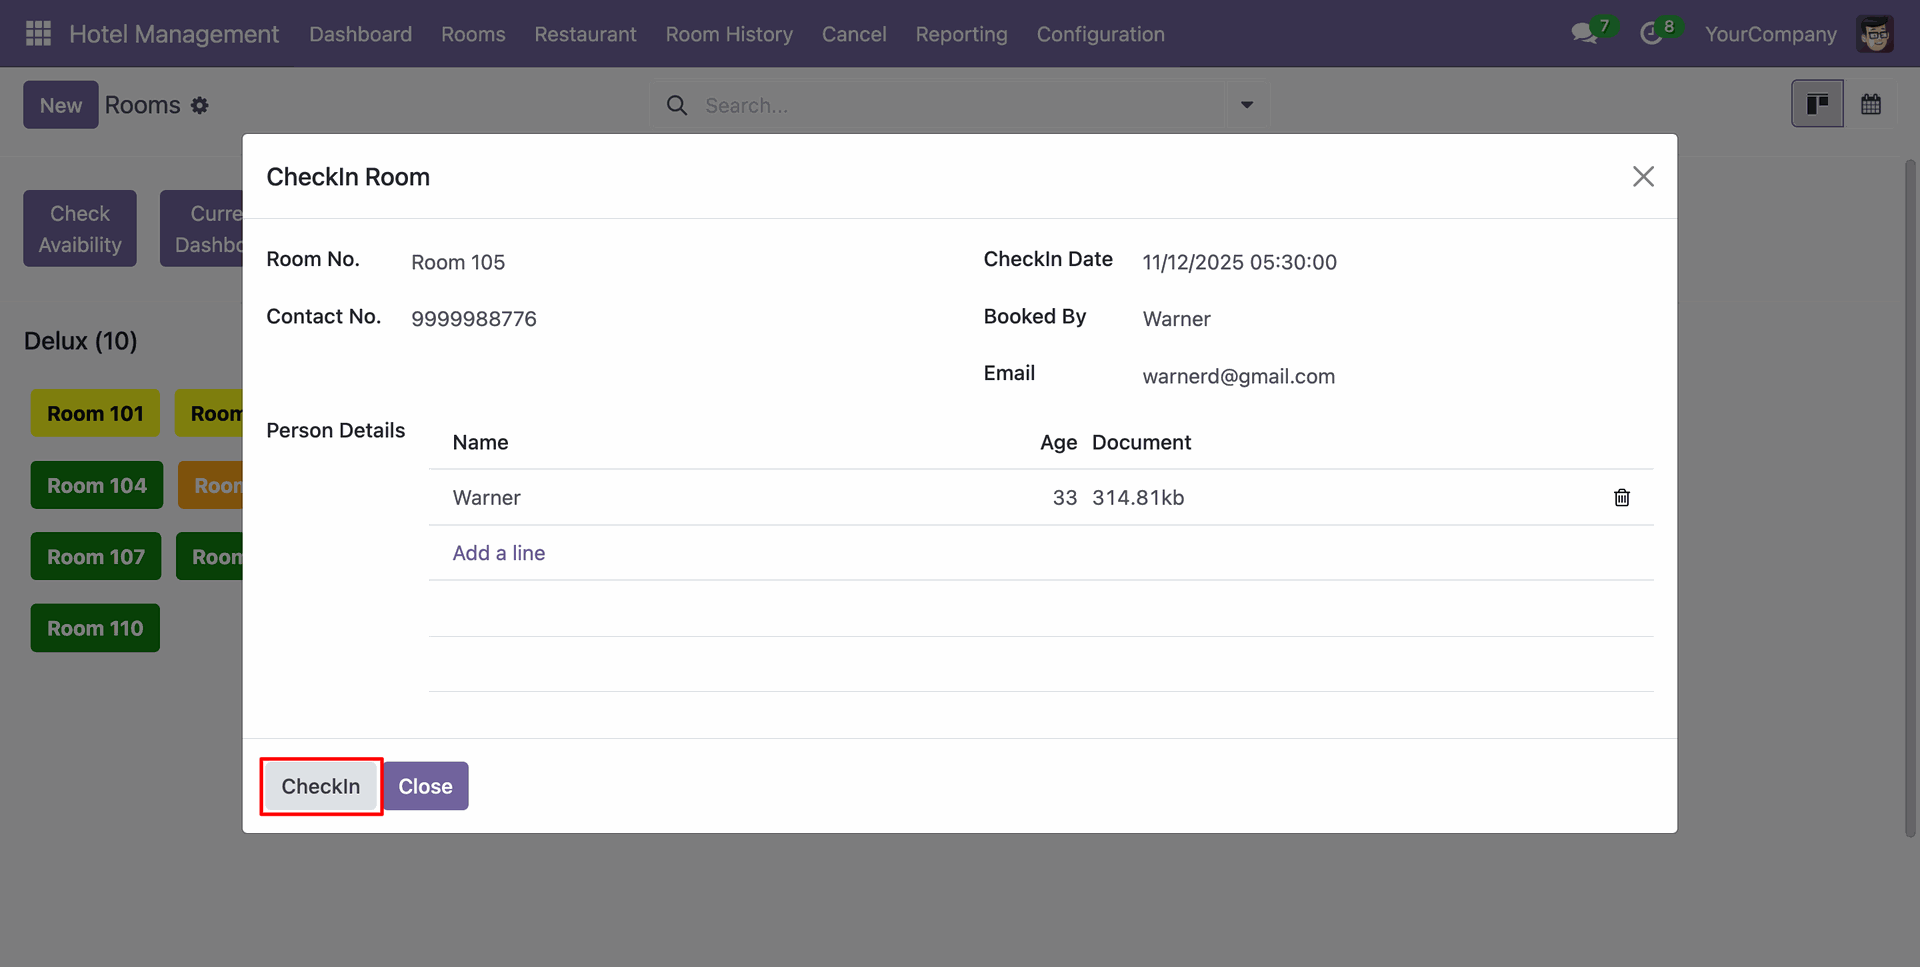Screen dimensions: 1920x967
Task: Open the Reporting menu
Action: point(960,34)
